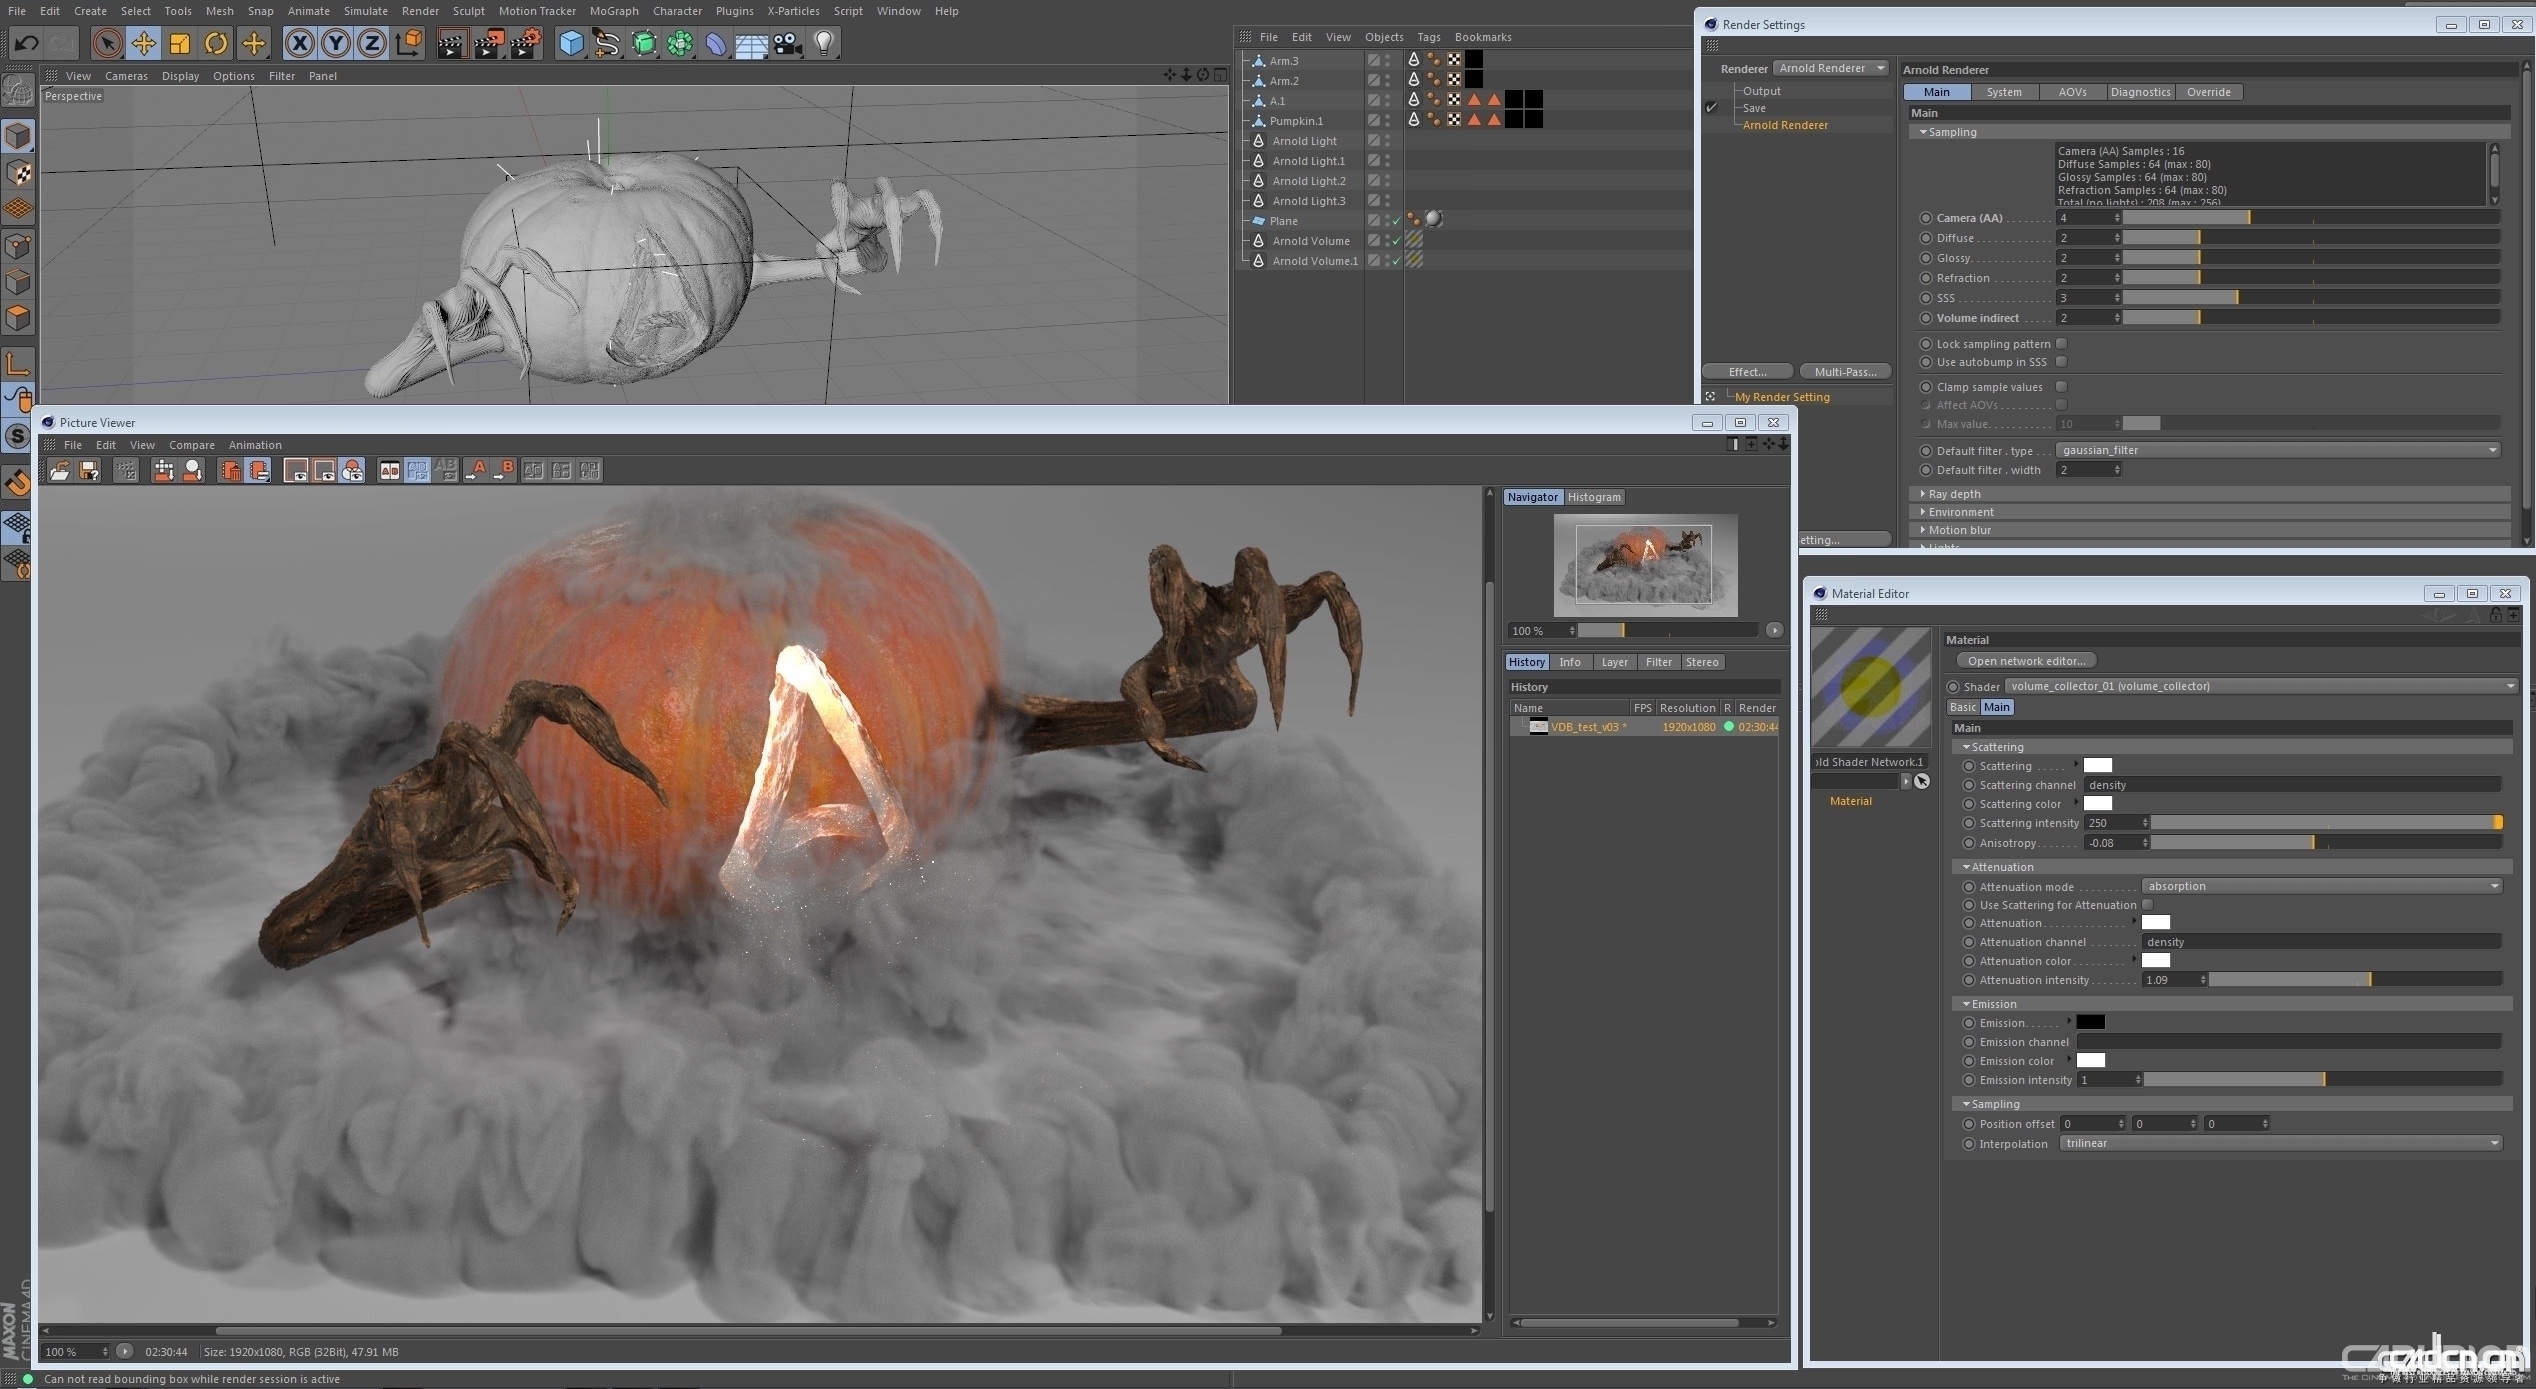Expand the Ray depth section
This screenshot has height=1389, width=2536.
click(1954, 494)
